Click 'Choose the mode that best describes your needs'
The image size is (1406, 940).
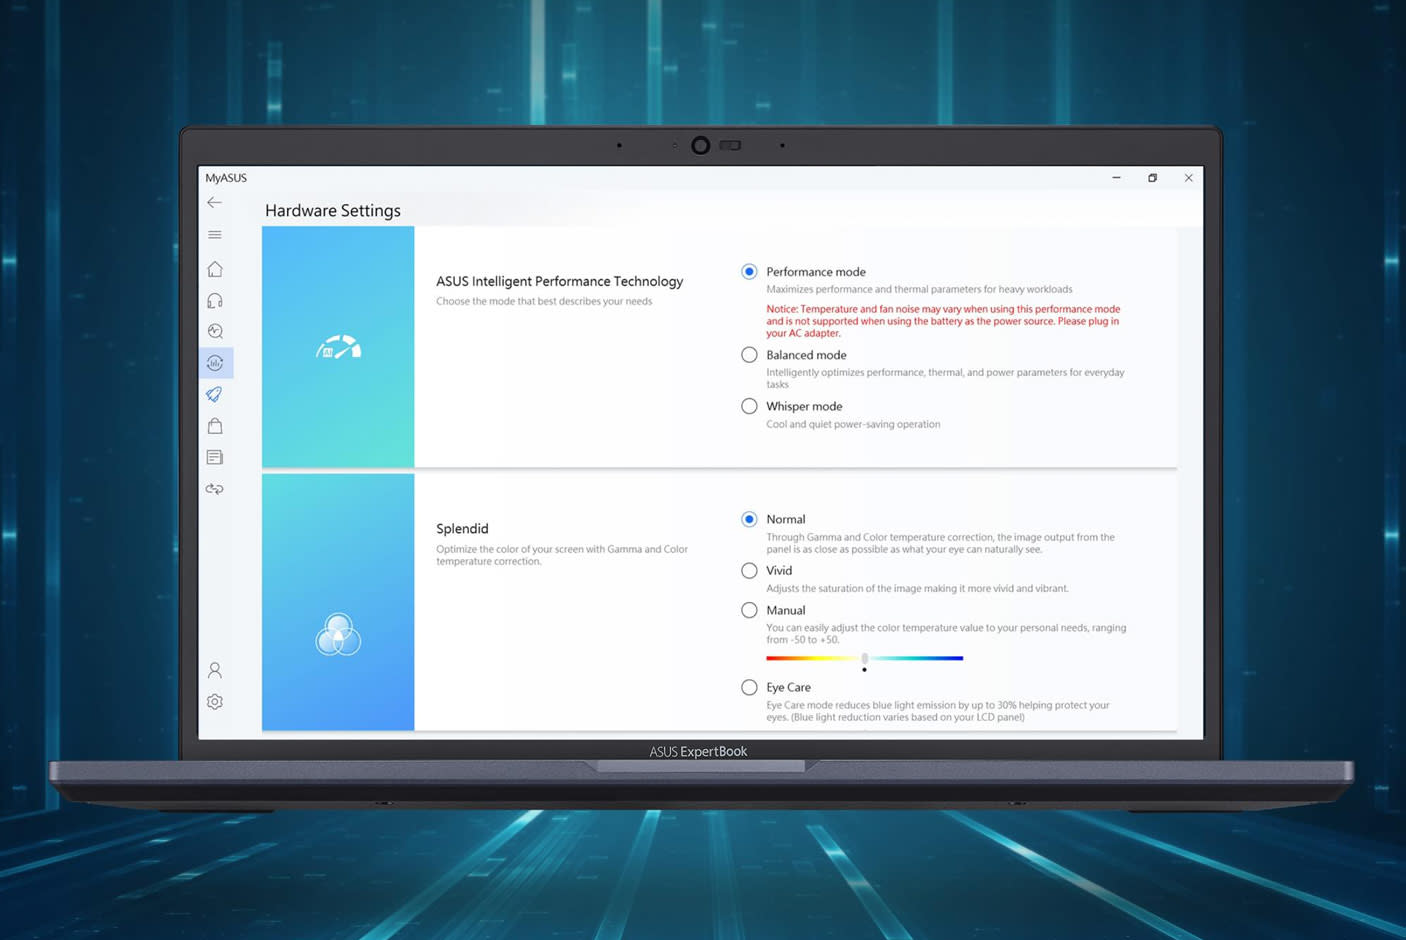pos(544,301)
